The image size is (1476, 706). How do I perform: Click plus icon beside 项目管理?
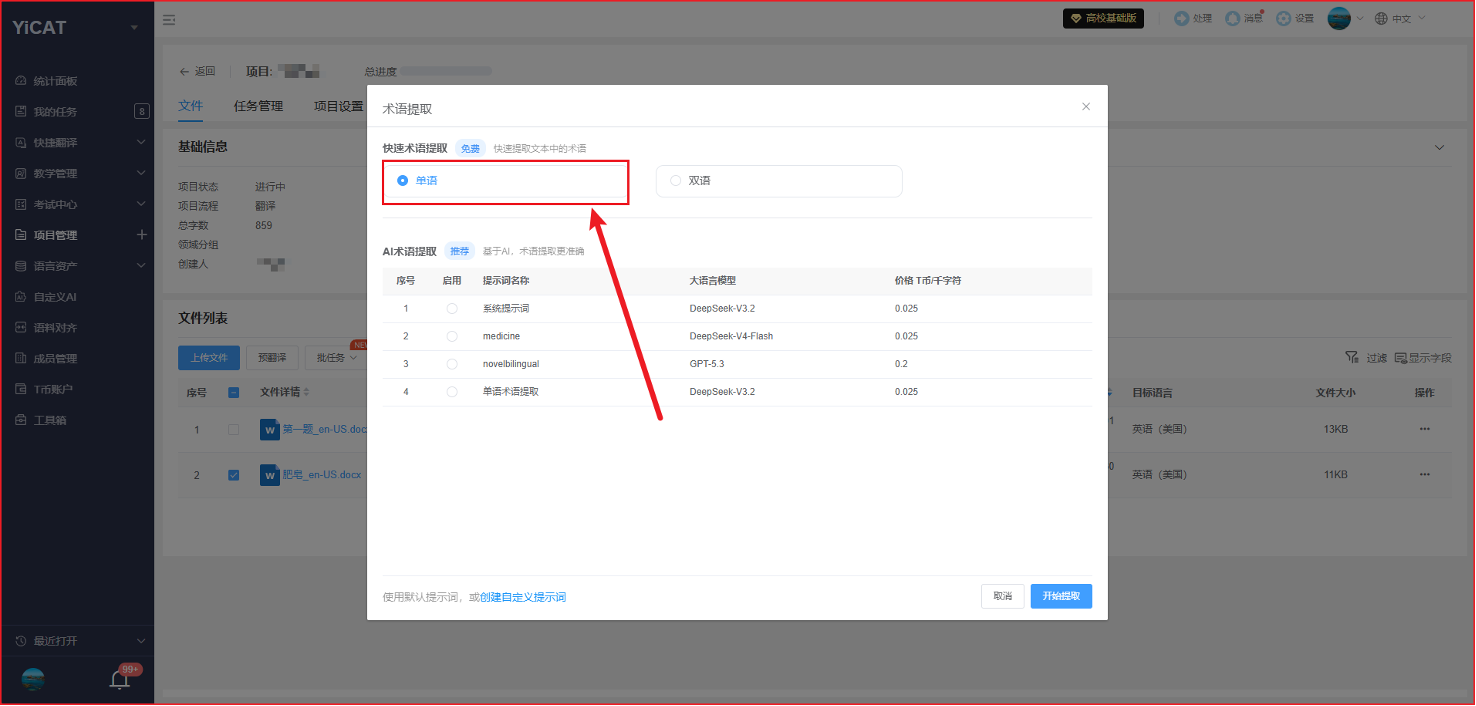[x=141, y=235]
